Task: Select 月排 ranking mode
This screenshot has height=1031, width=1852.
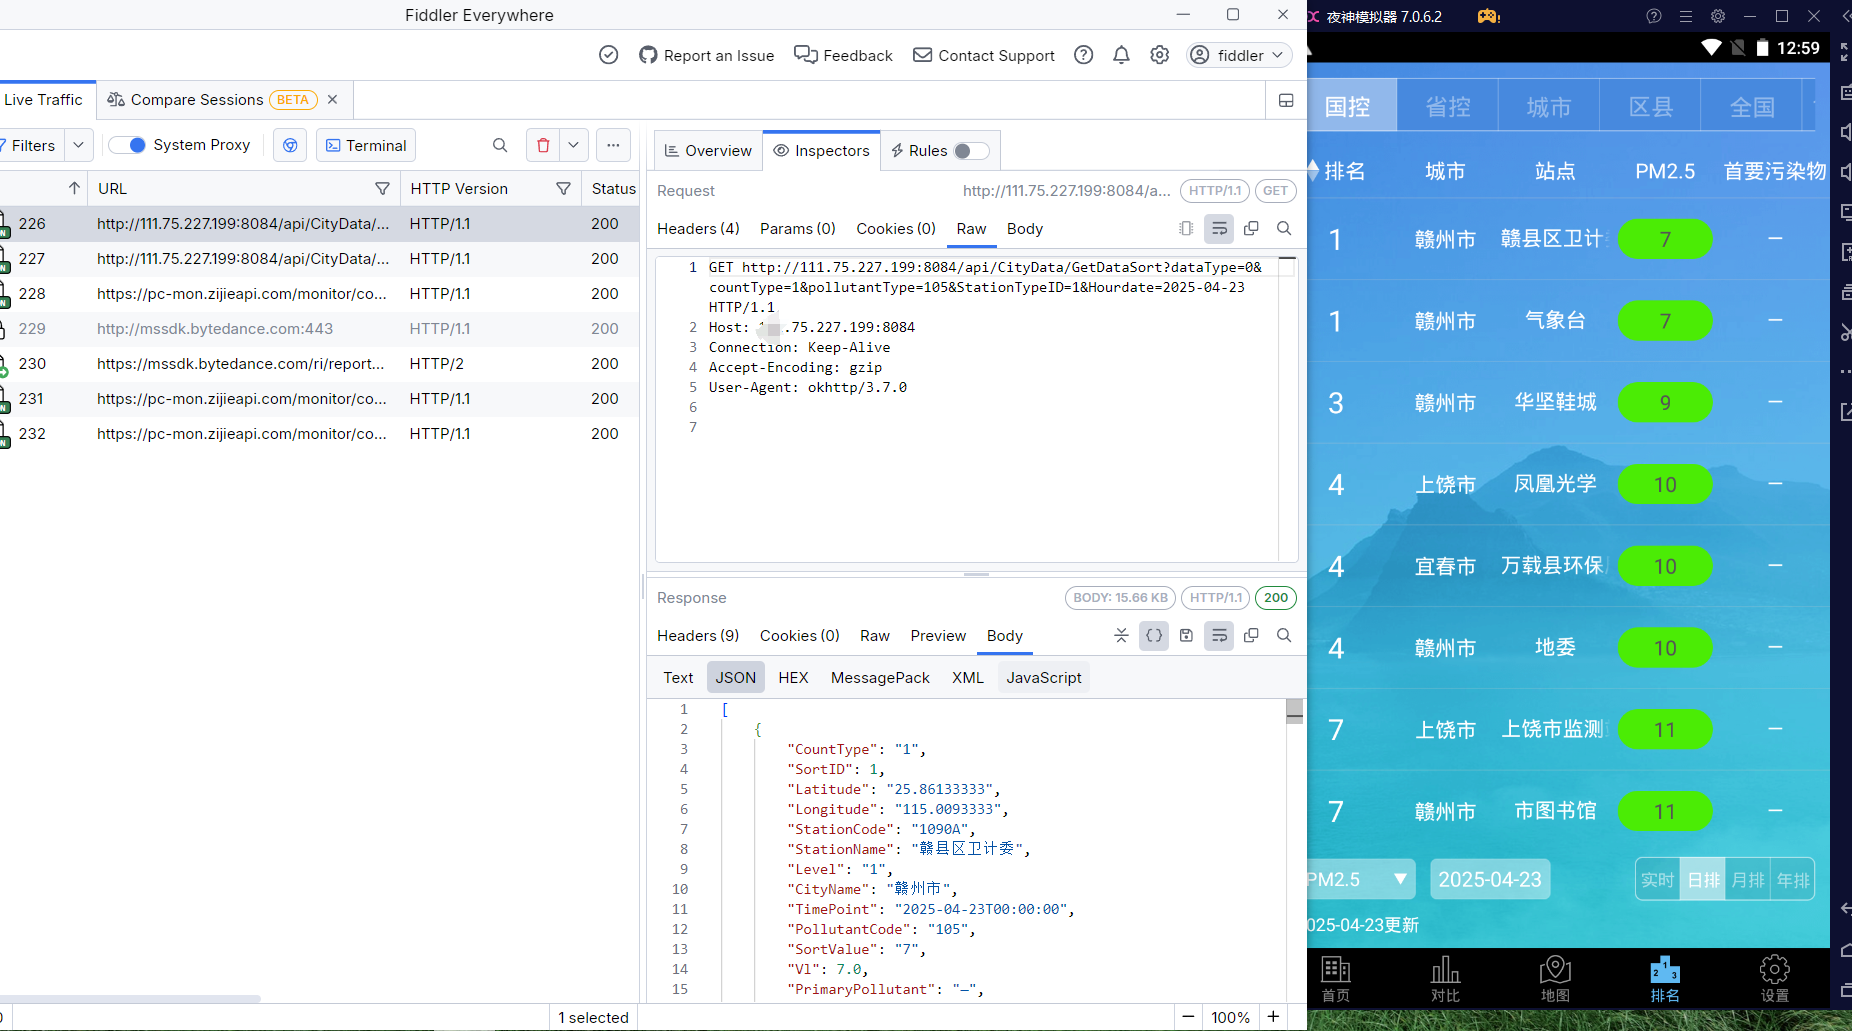Action: (x=1748, y=880)
